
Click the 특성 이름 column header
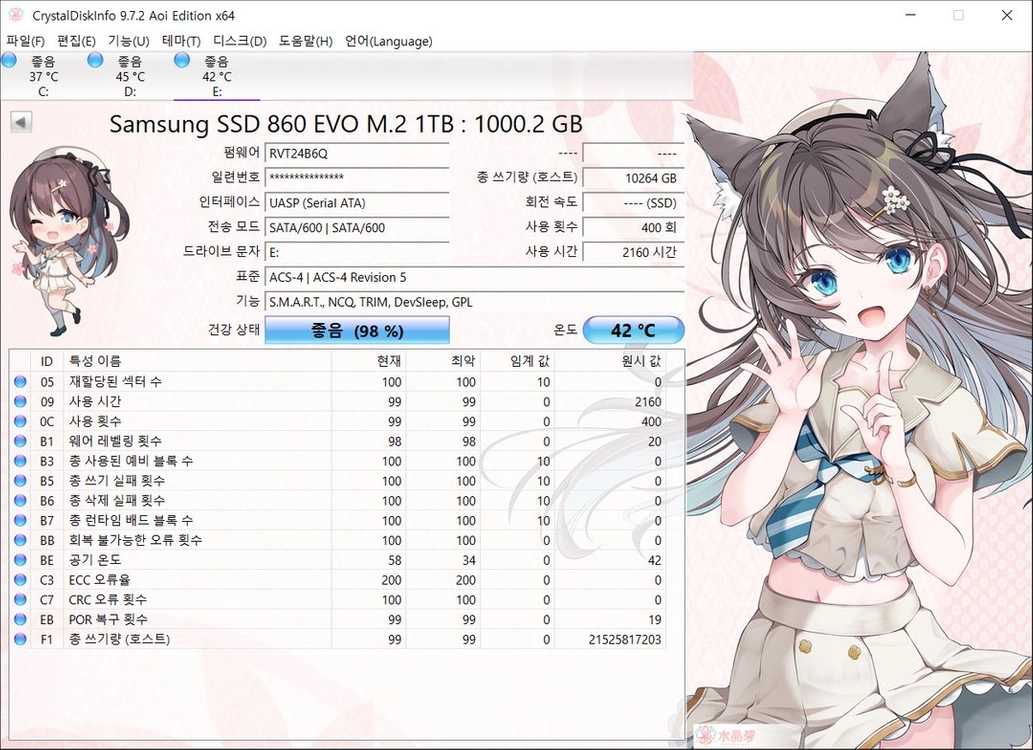point(197,361)
